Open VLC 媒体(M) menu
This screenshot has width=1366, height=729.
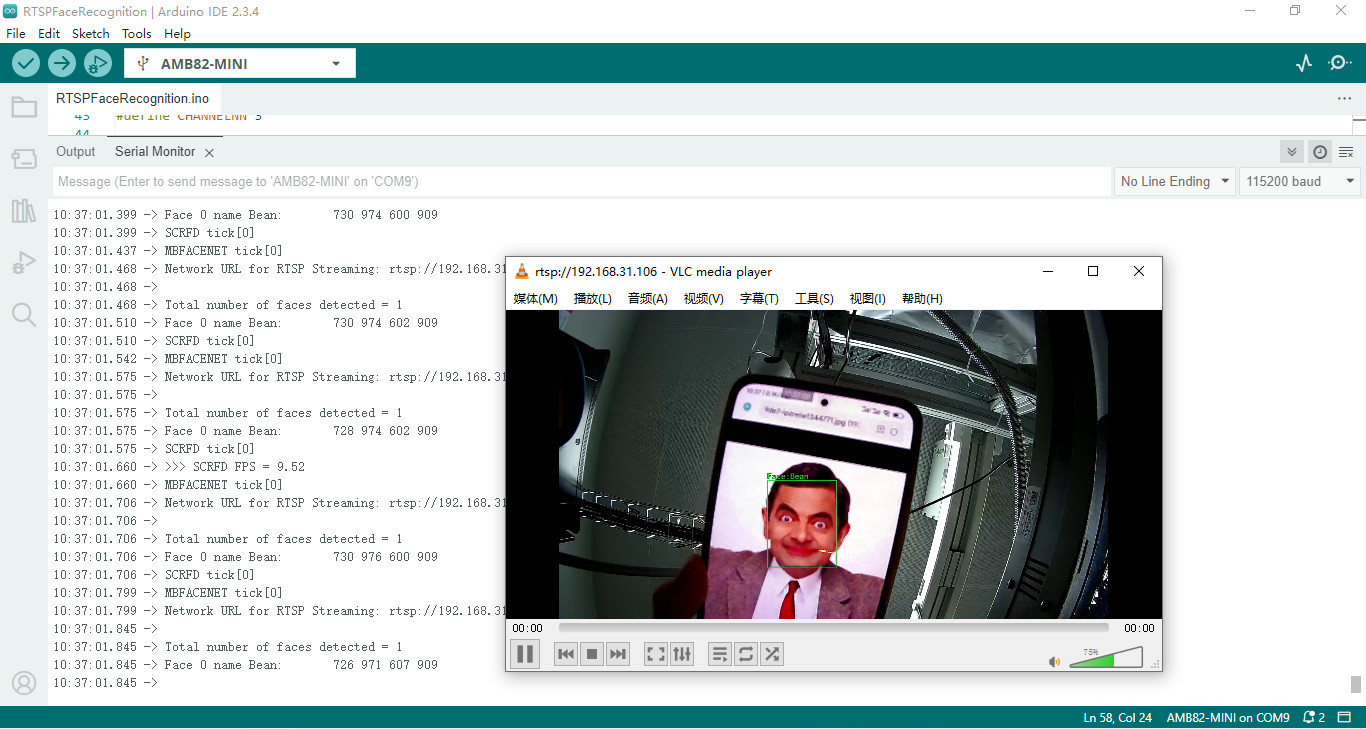[x=536, y=298]
